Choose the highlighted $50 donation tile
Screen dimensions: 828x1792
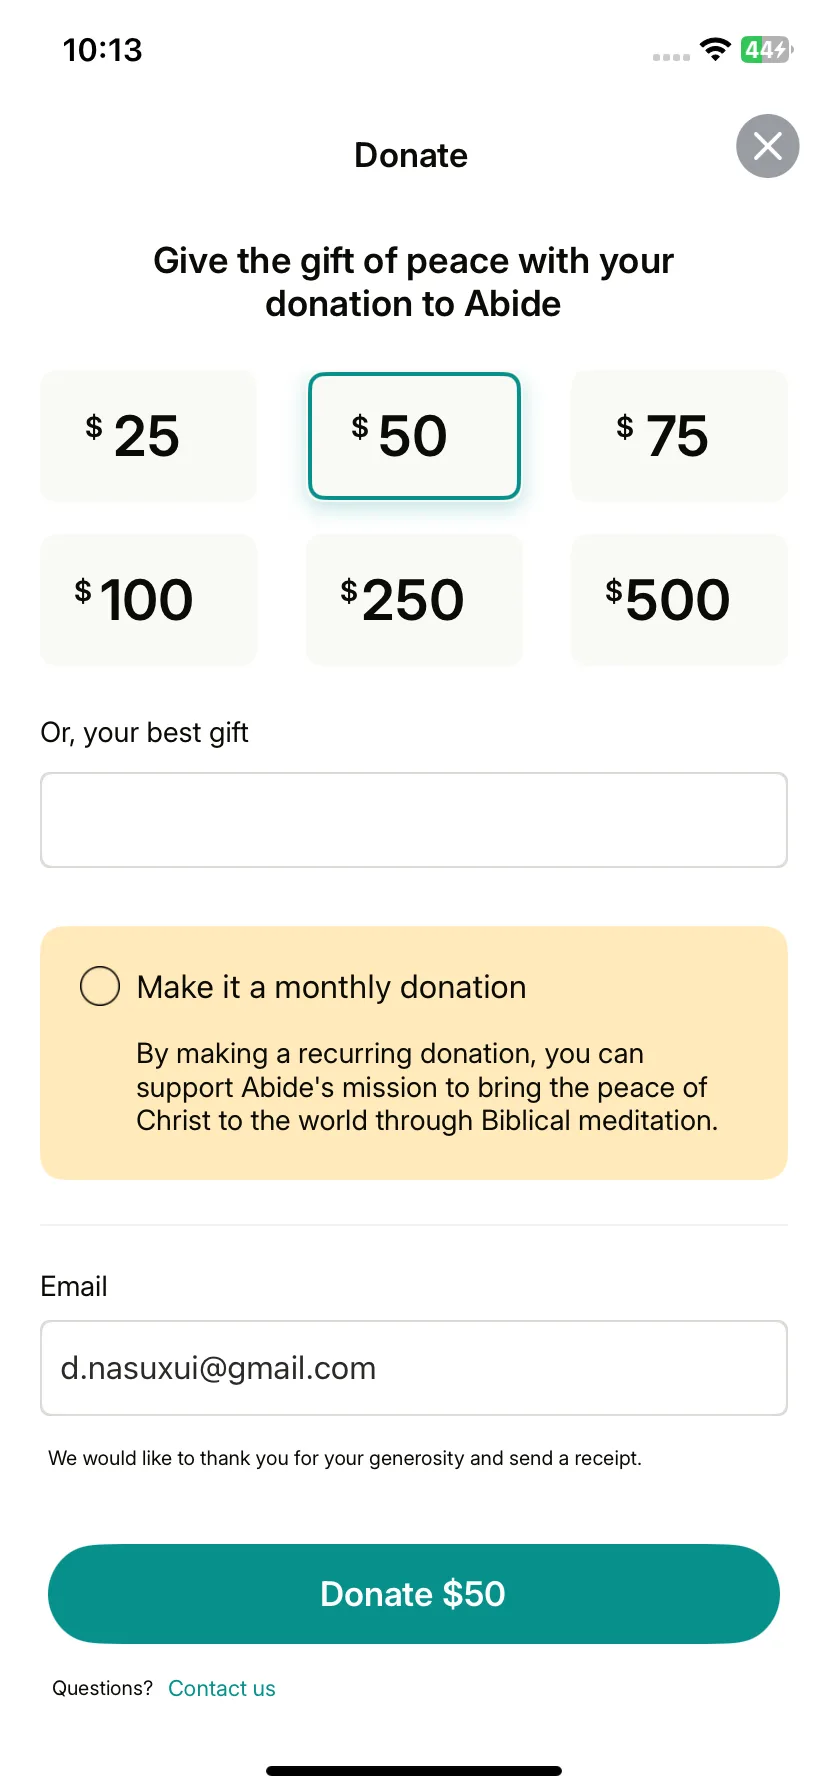pos(414,436)
